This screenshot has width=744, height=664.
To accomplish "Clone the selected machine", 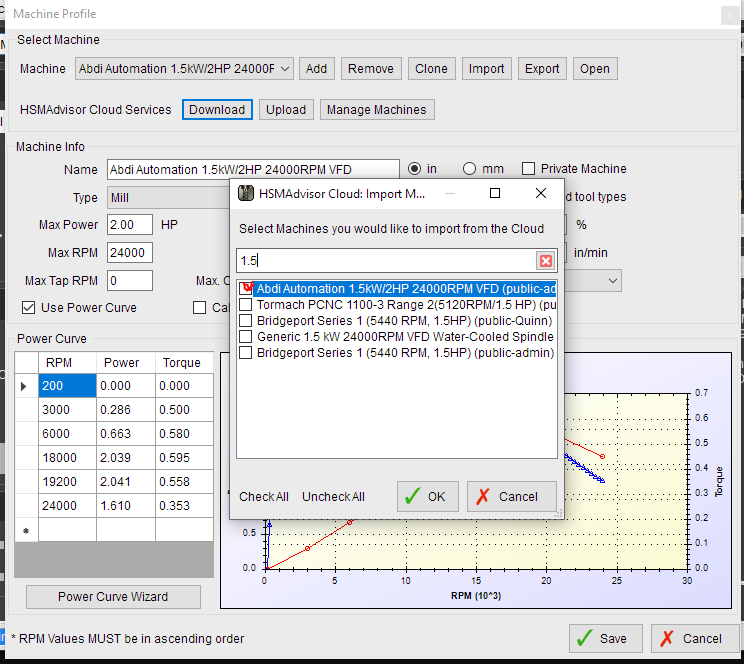I will coord(431,69).
